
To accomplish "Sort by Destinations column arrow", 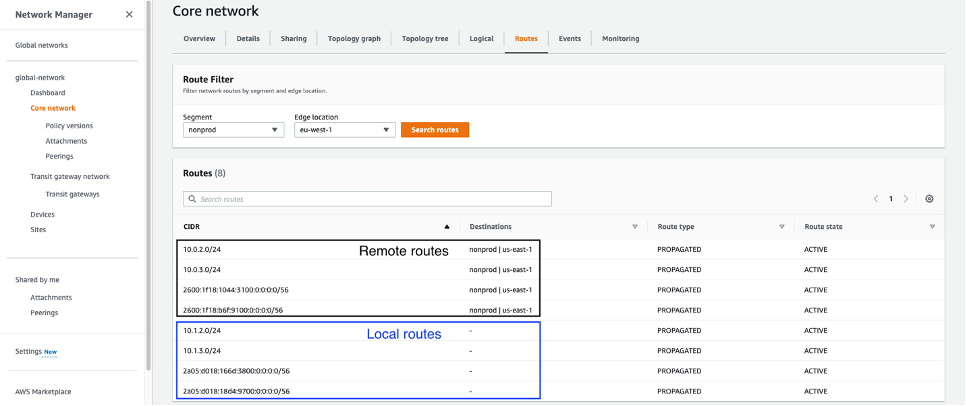I will click(635, 227).
